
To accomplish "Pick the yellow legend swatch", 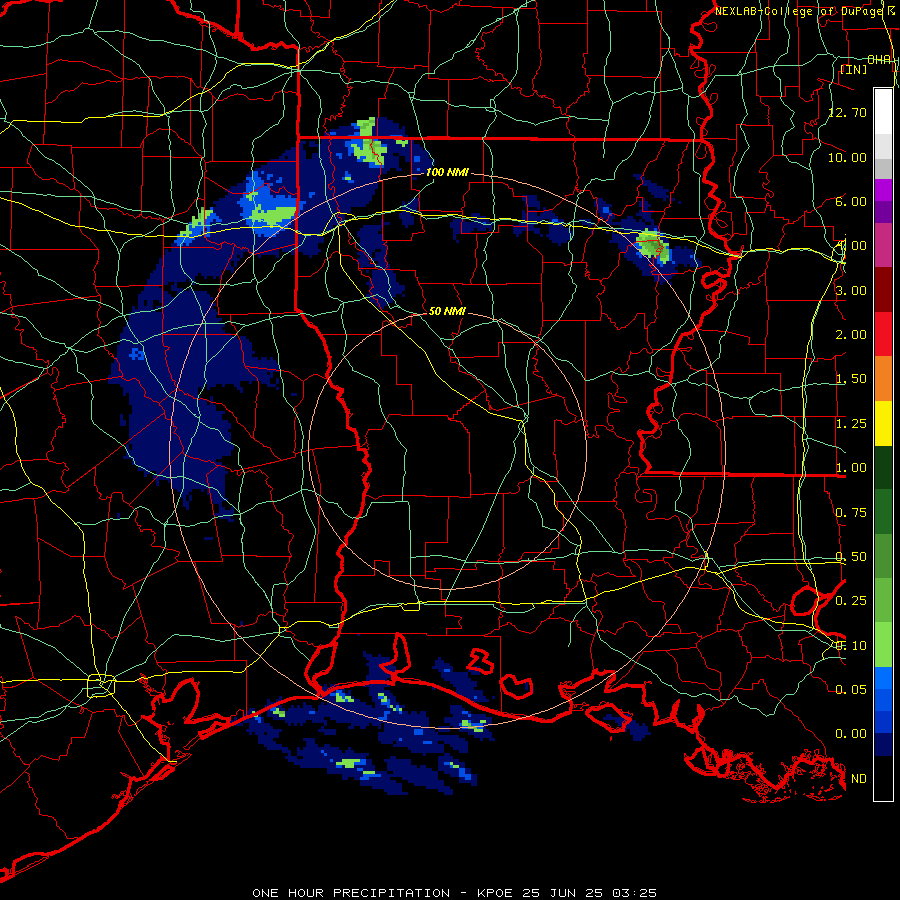I will pos(883,423).
